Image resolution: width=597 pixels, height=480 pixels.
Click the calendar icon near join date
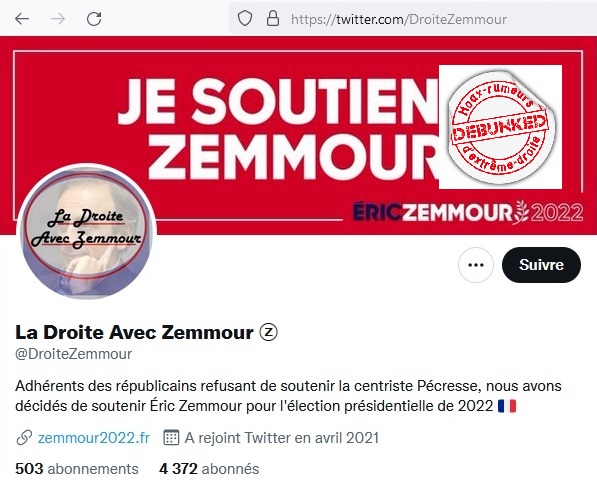pyautogui.click(x=171, y=437)
